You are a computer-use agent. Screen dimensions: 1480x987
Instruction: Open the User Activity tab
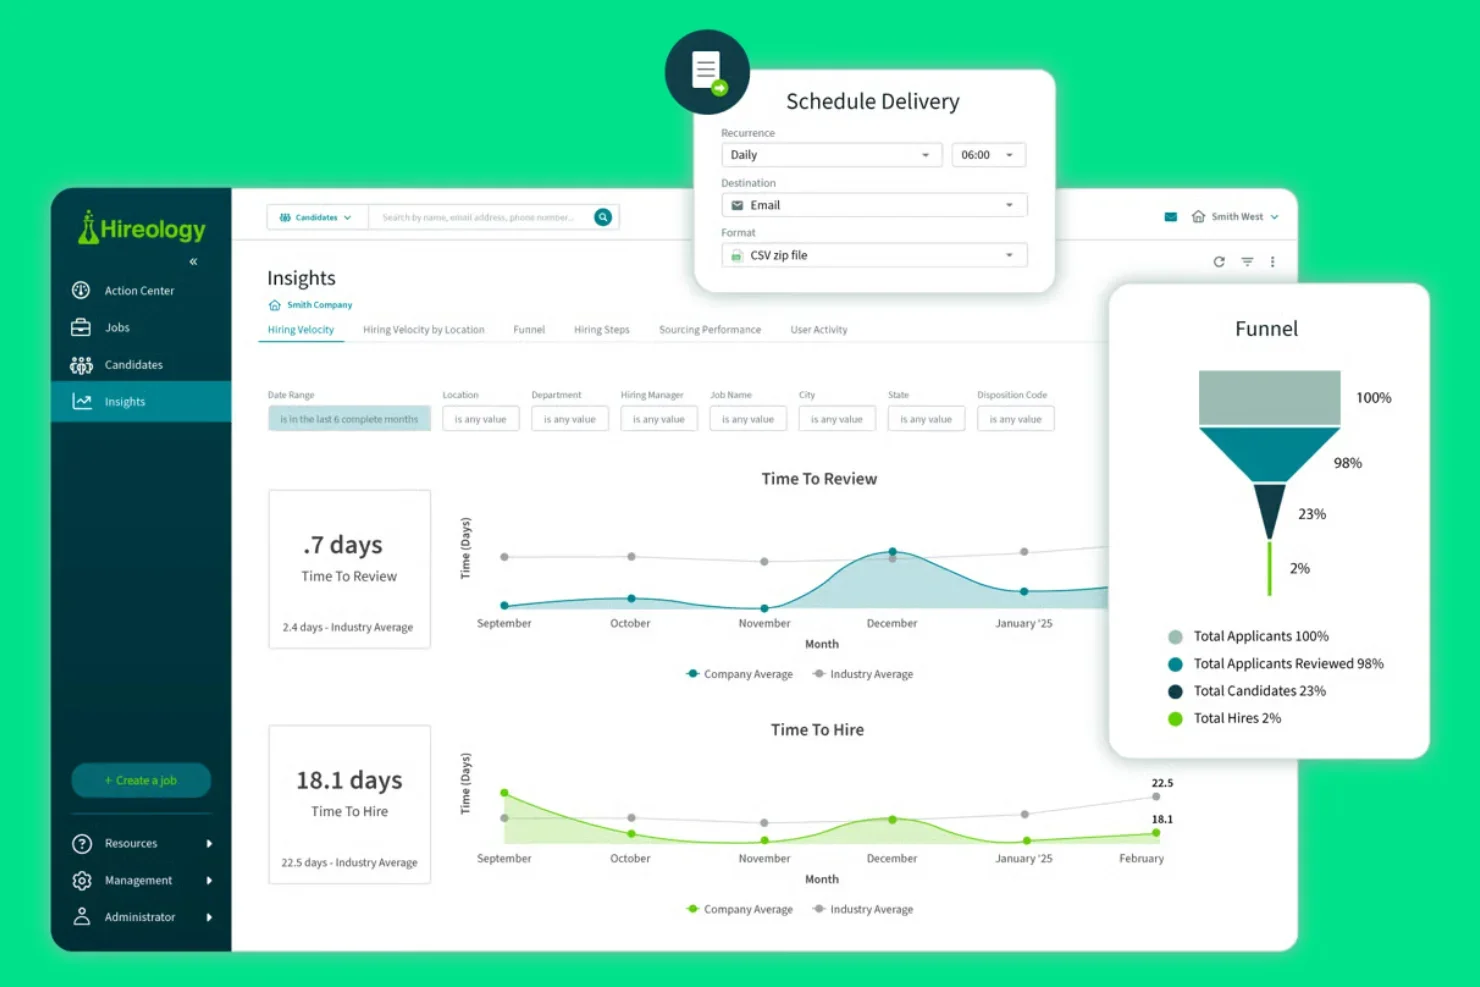pos(818,329)
